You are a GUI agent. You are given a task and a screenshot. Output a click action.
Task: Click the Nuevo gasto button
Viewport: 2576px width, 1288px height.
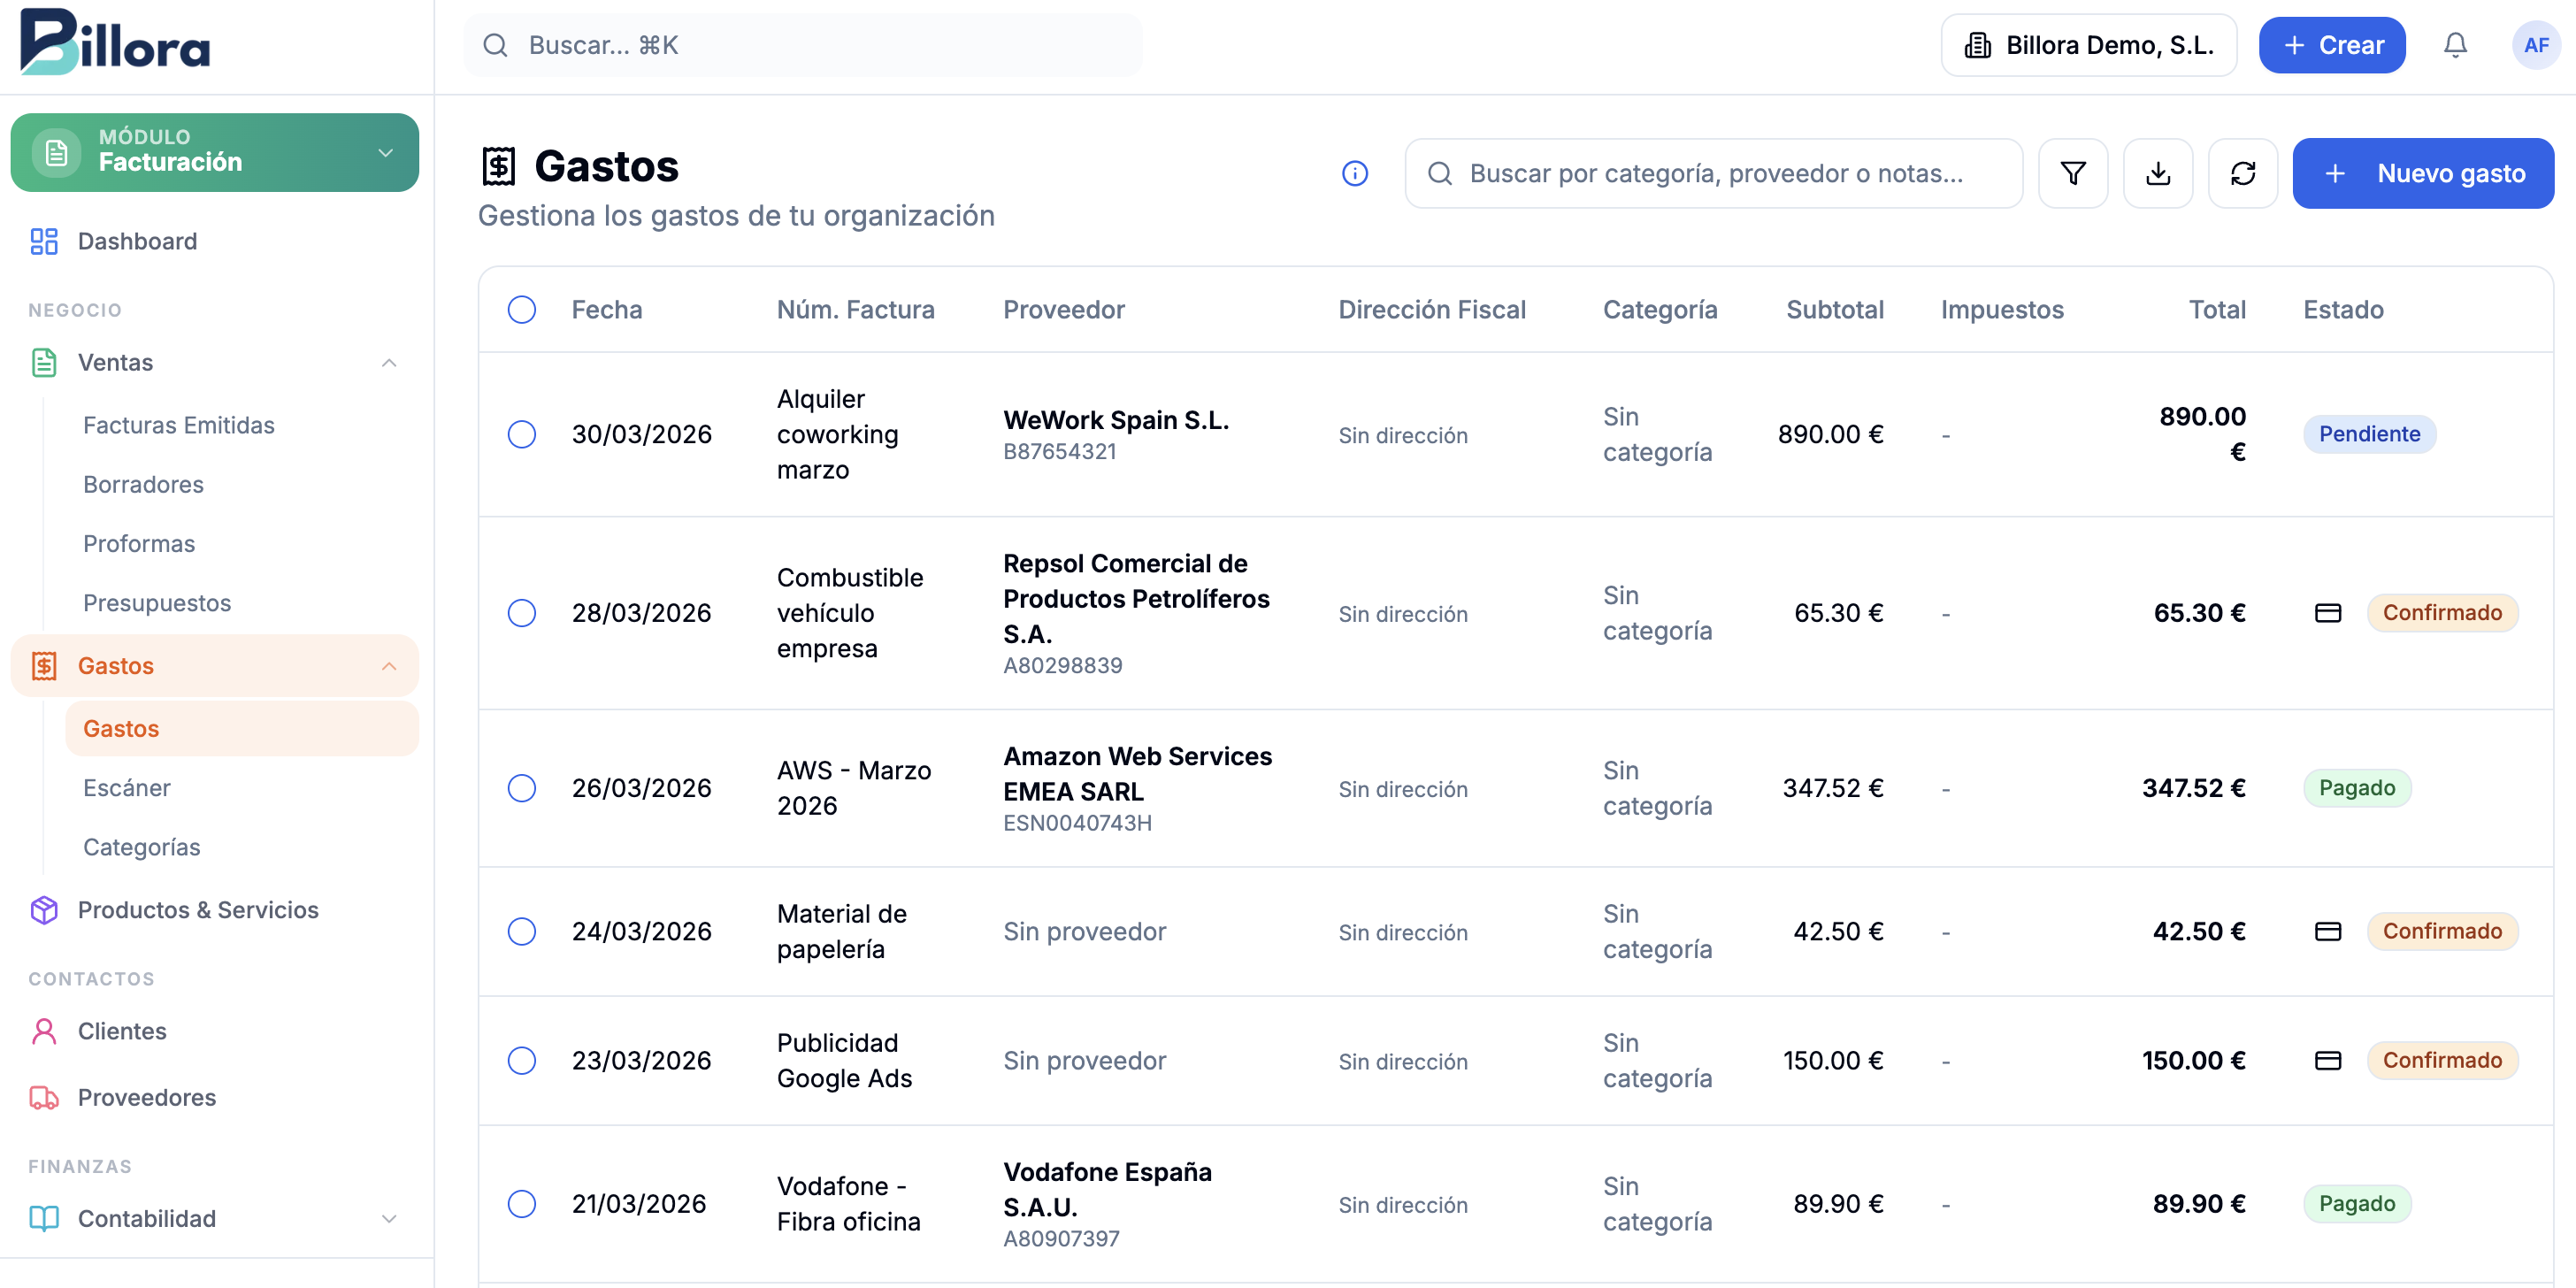[2422, 173]
